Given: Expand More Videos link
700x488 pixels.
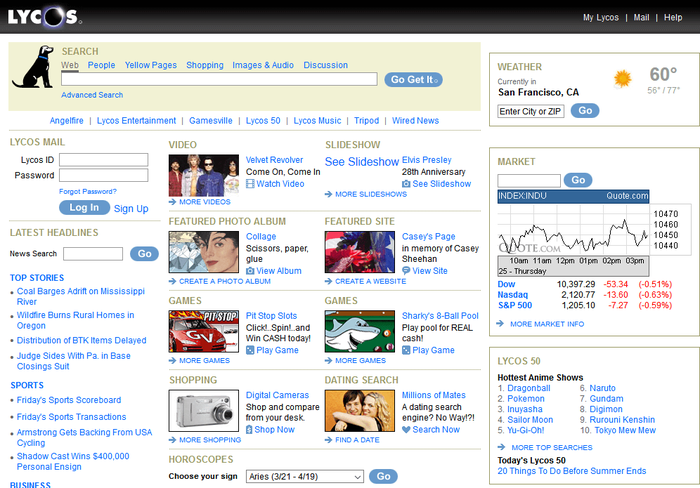Looking at the screenshot, I should tap(204, 202).
